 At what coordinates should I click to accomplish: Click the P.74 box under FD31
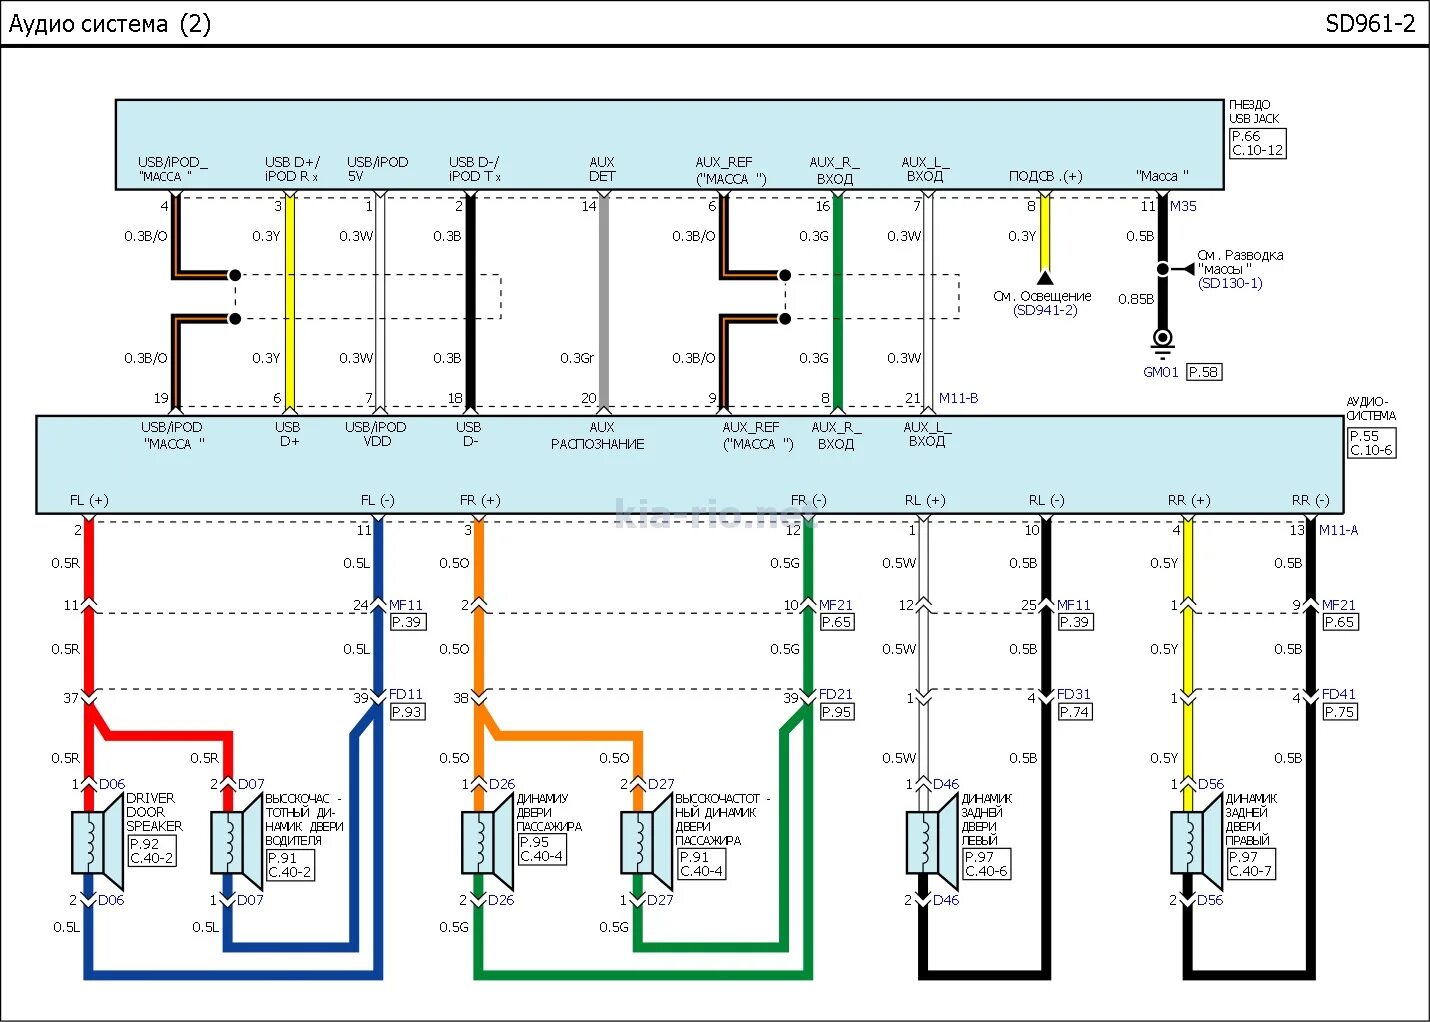1075,712
